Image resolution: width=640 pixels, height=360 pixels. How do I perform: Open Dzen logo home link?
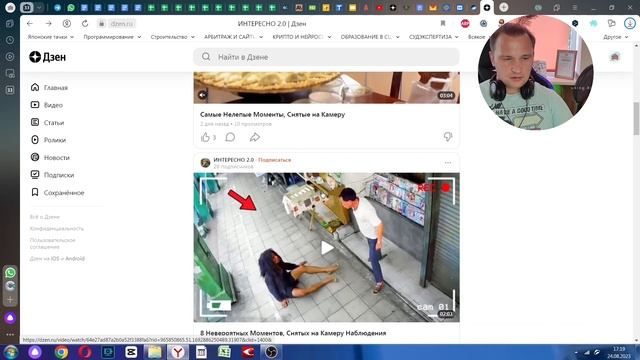[47, 57]
